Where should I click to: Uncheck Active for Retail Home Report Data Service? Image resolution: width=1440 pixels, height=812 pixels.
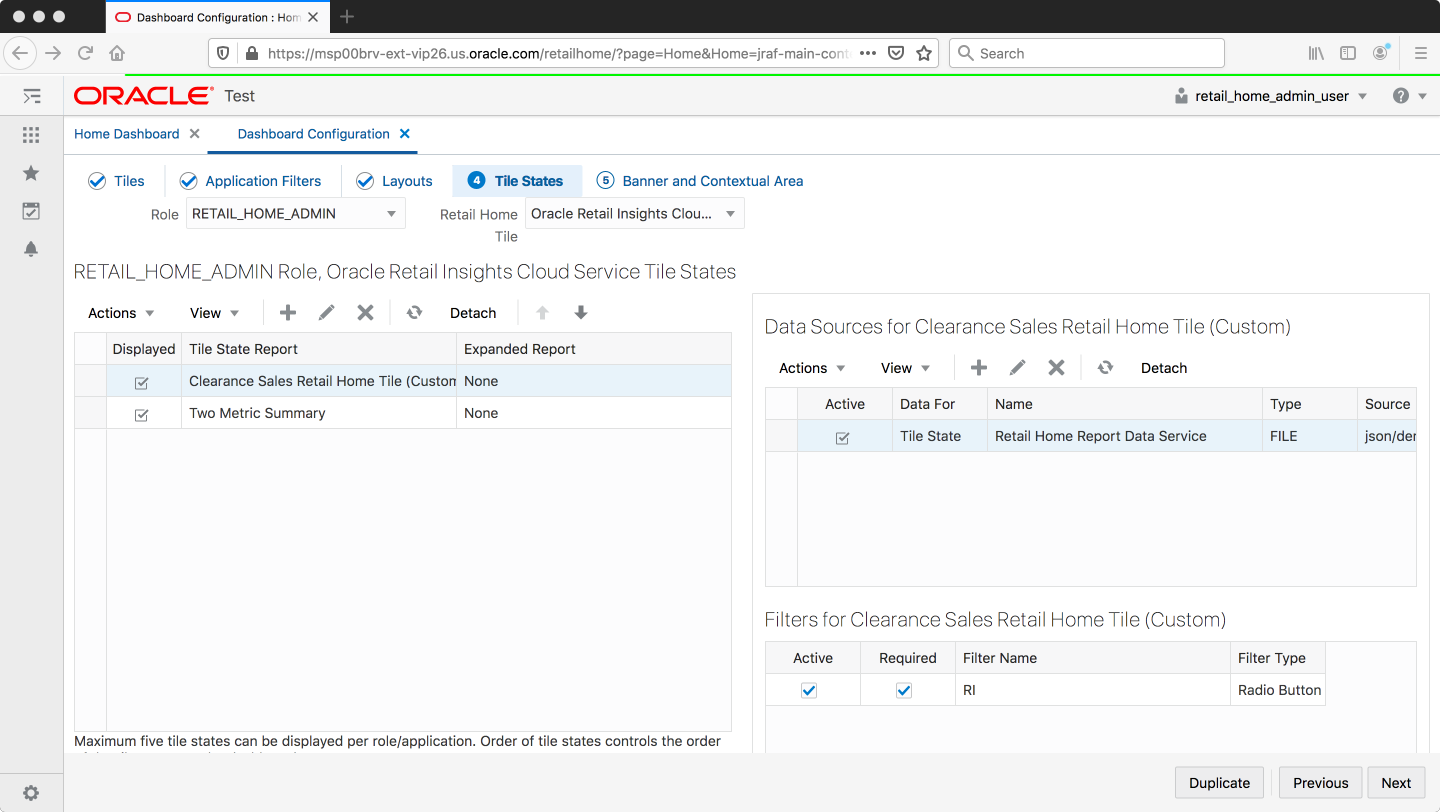(x=843, y=437)
